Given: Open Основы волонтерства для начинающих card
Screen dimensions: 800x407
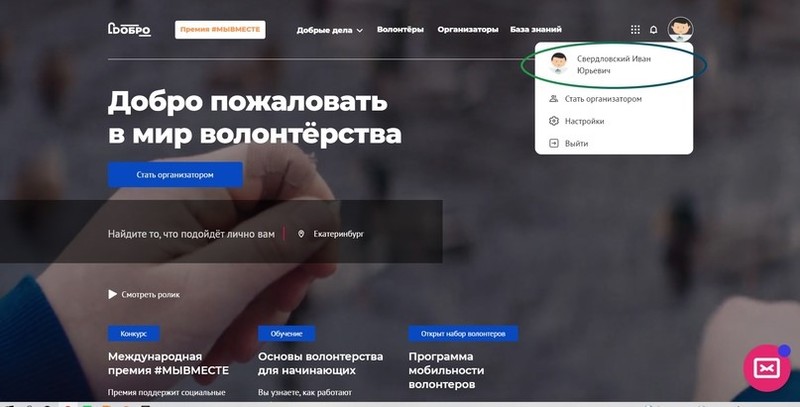Looking at the screenshot, I should [x=320, y=363].
